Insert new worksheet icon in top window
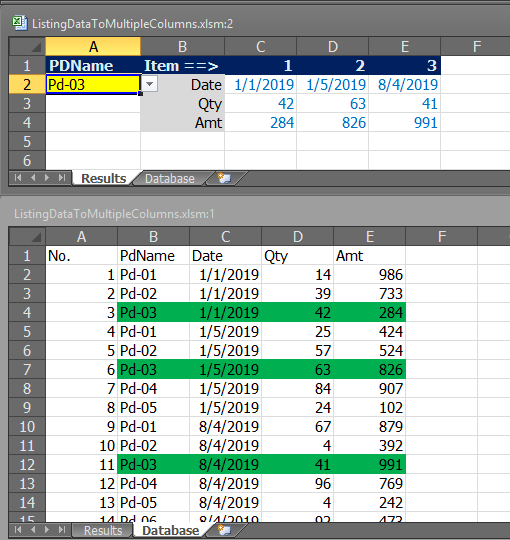 [x=225, y=178]
